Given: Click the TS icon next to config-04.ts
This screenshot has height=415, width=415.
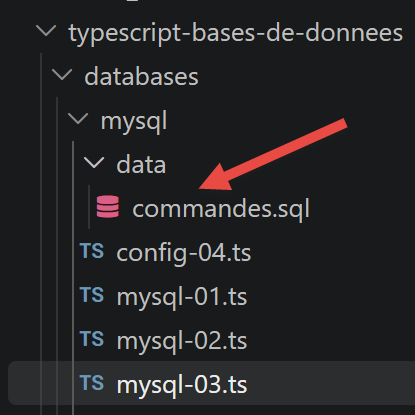Looking at the screenshot, I should coord(92,251).
